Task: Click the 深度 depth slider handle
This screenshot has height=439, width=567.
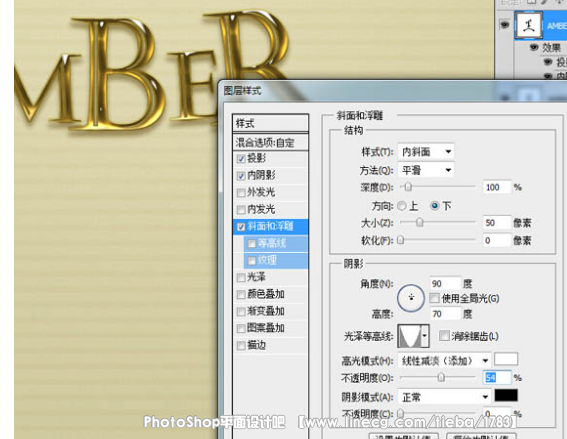Action: (x=408, y=187)
